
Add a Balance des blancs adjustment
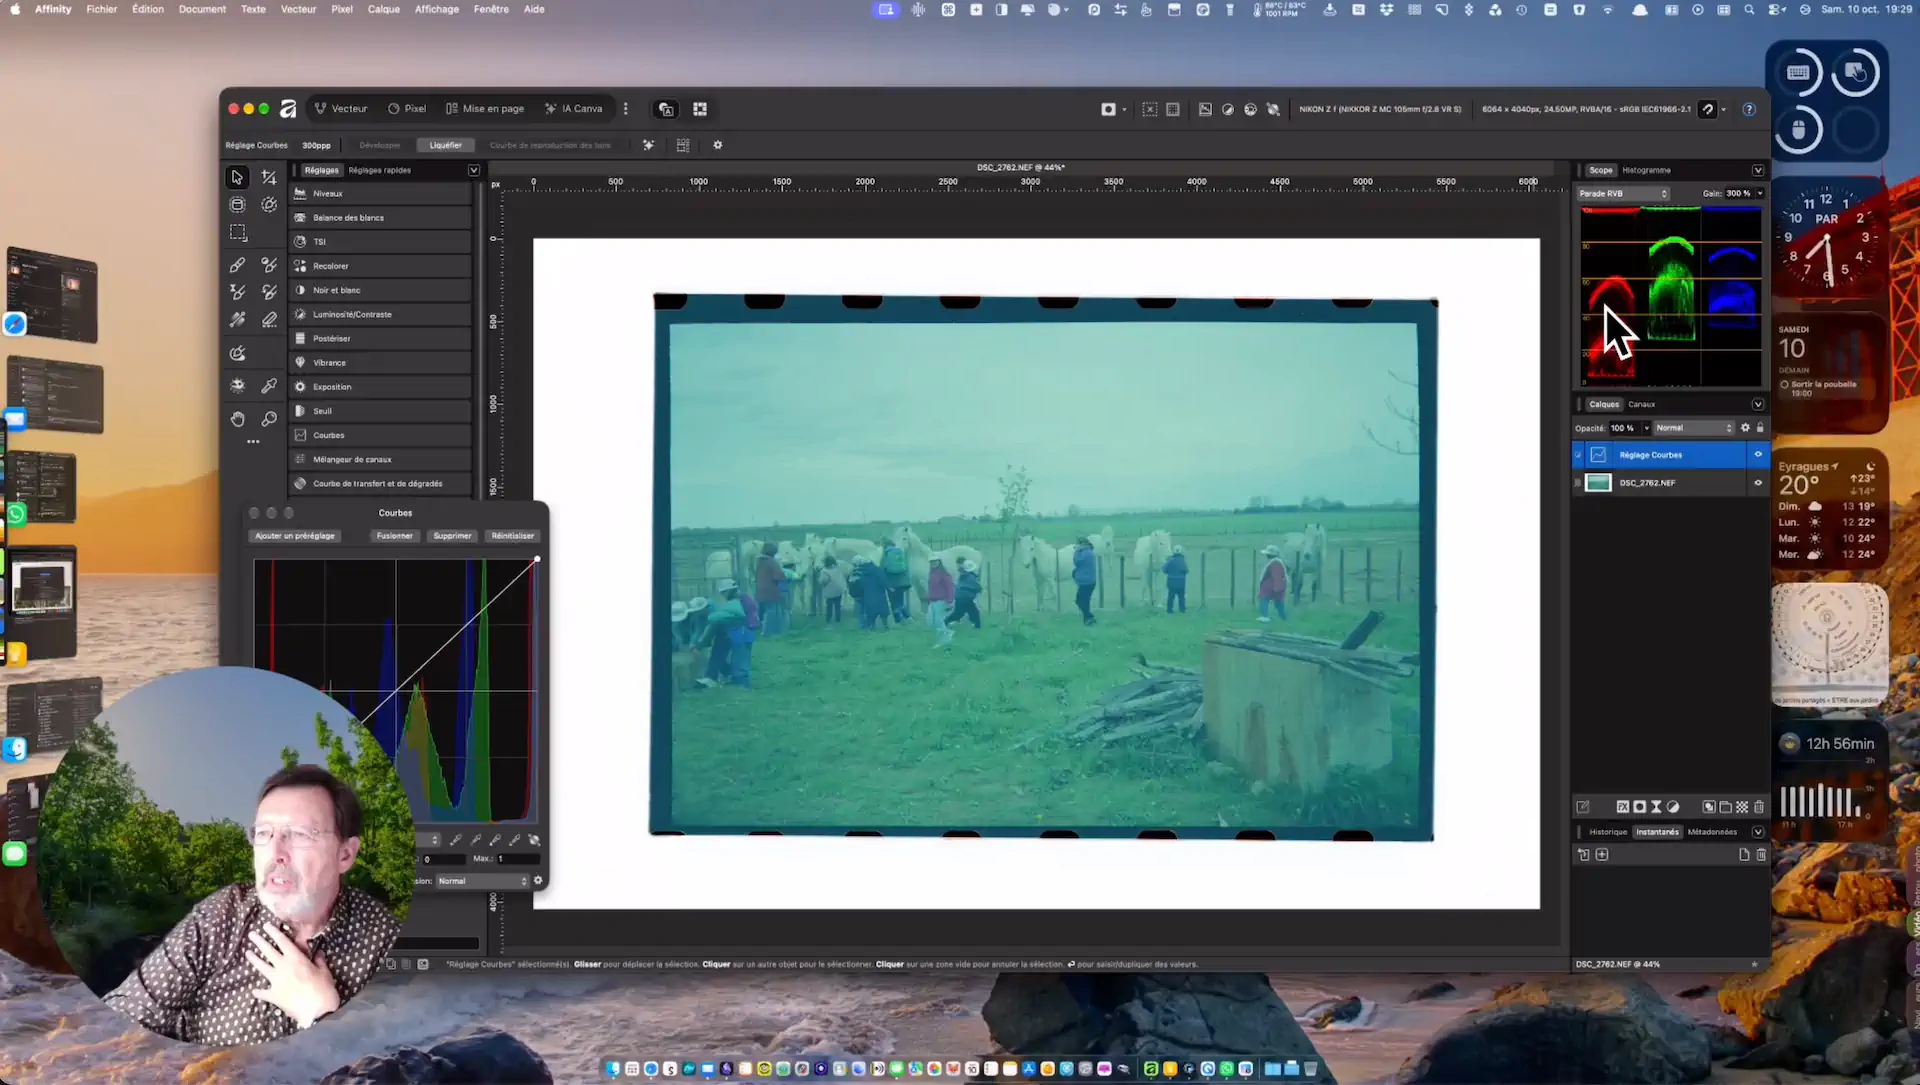point(381,218)
